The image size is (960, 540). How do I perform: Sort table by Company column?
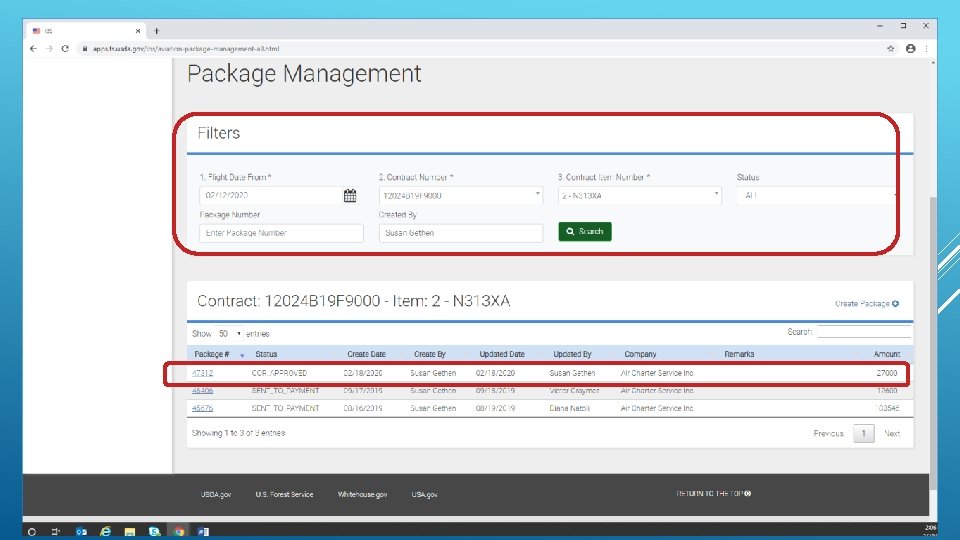[640, 354]
